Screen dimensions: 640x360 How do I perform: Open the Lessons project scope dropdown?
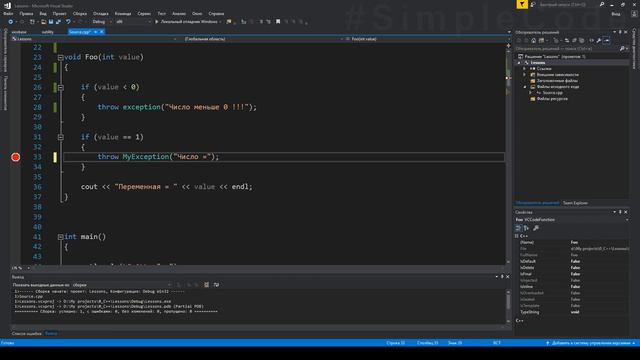[x=94, y=39]
